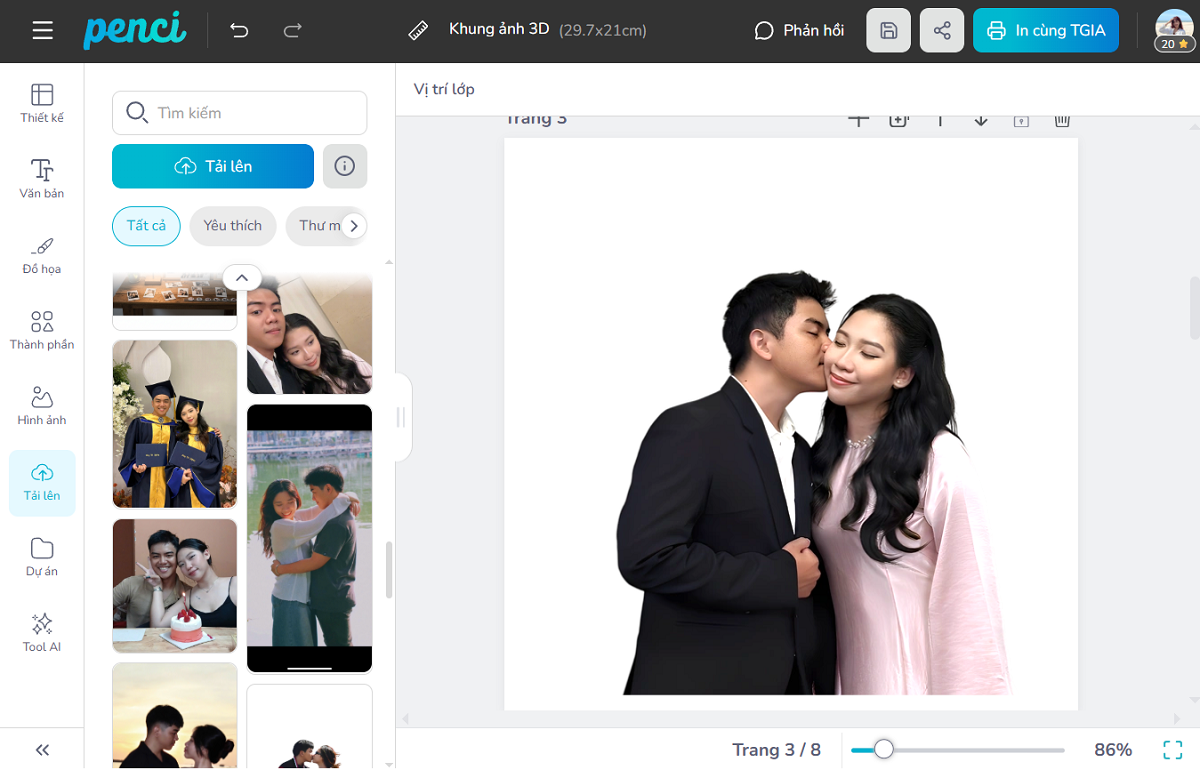Open the hamburger main menu
The width and height of the screenshot is (1200, 770).
point(42,30)
